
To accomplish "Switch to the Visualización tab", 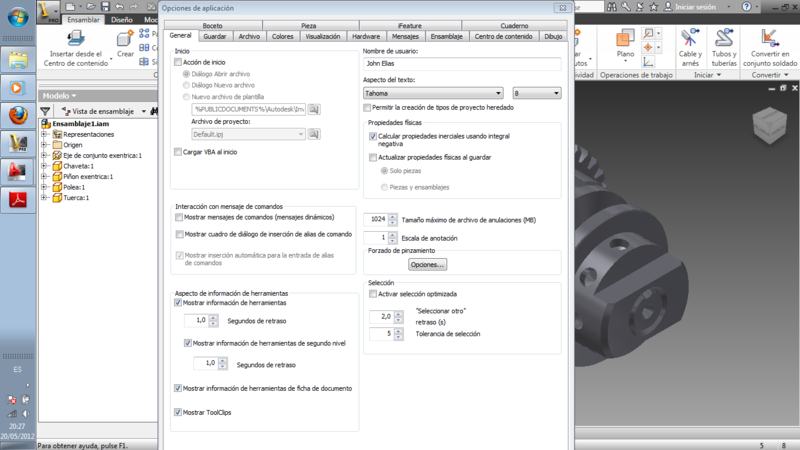I will (322, 36).
